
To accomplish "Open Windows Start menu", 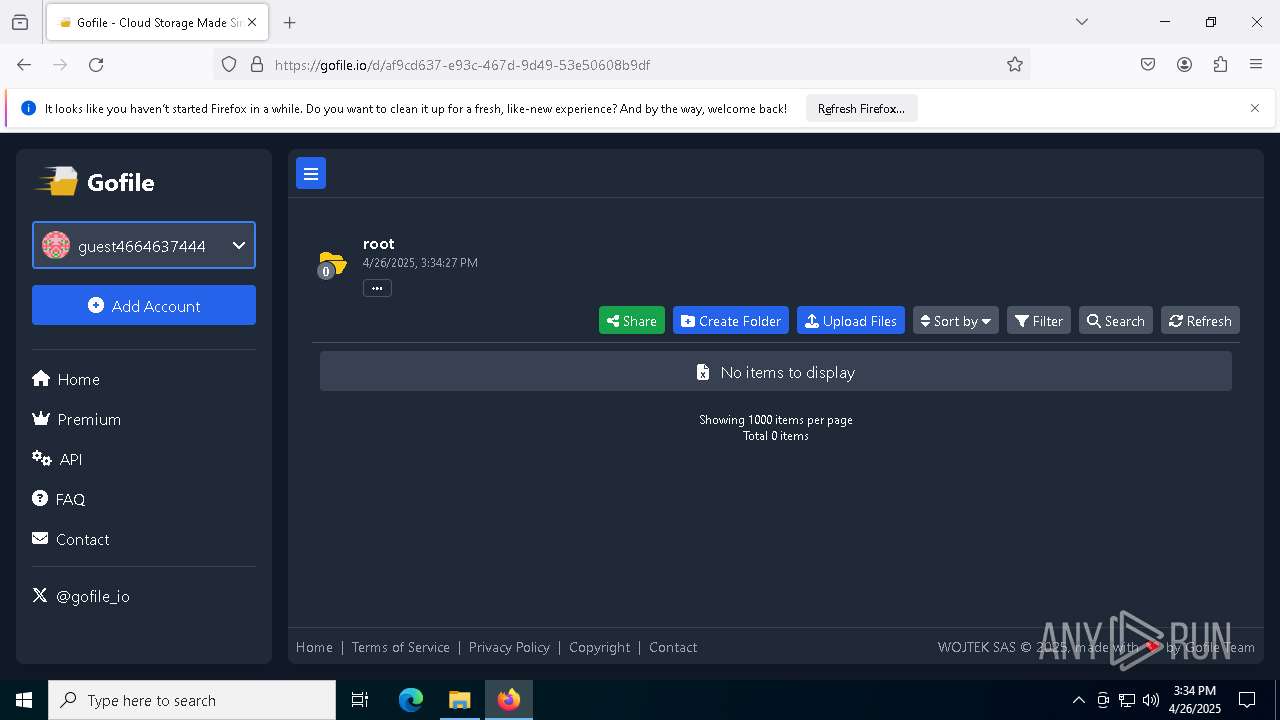I will tap(24, 700).
